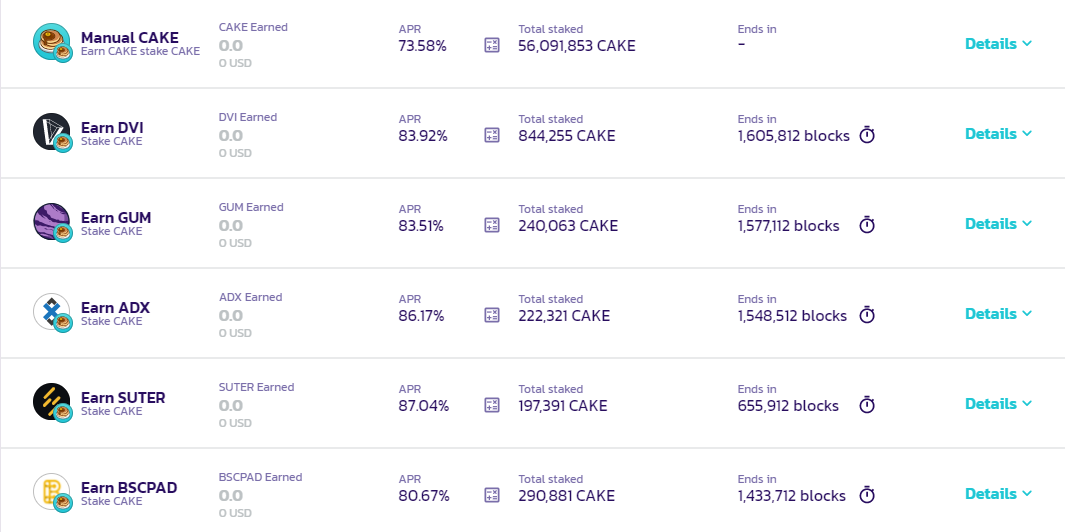1065x532 pixels.
Task: Expand Details for Manual CAKE pool
Action: [998, 43]
